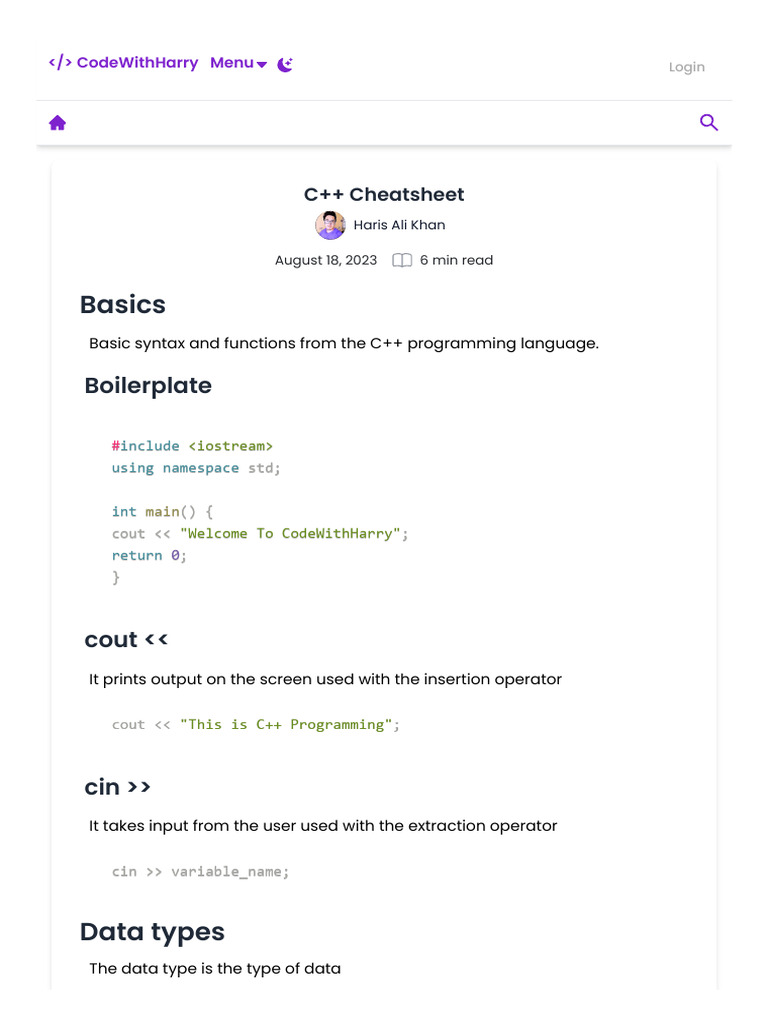Screen dimensions: 768x1024
Task: Click the author's avatar picture
Action: (330, 225)
